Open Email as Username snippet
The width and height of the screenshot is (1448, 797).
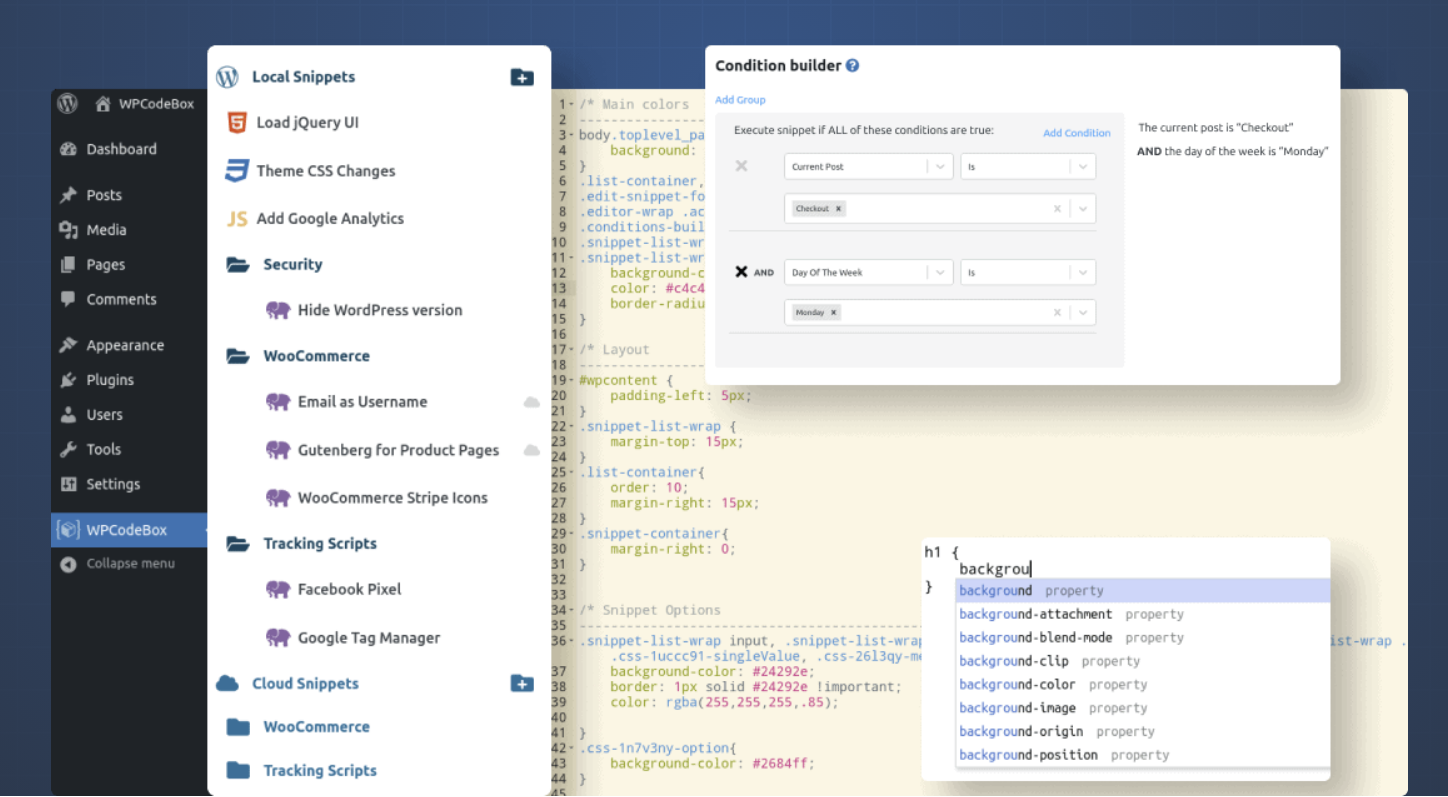click(x=362, y=402)
